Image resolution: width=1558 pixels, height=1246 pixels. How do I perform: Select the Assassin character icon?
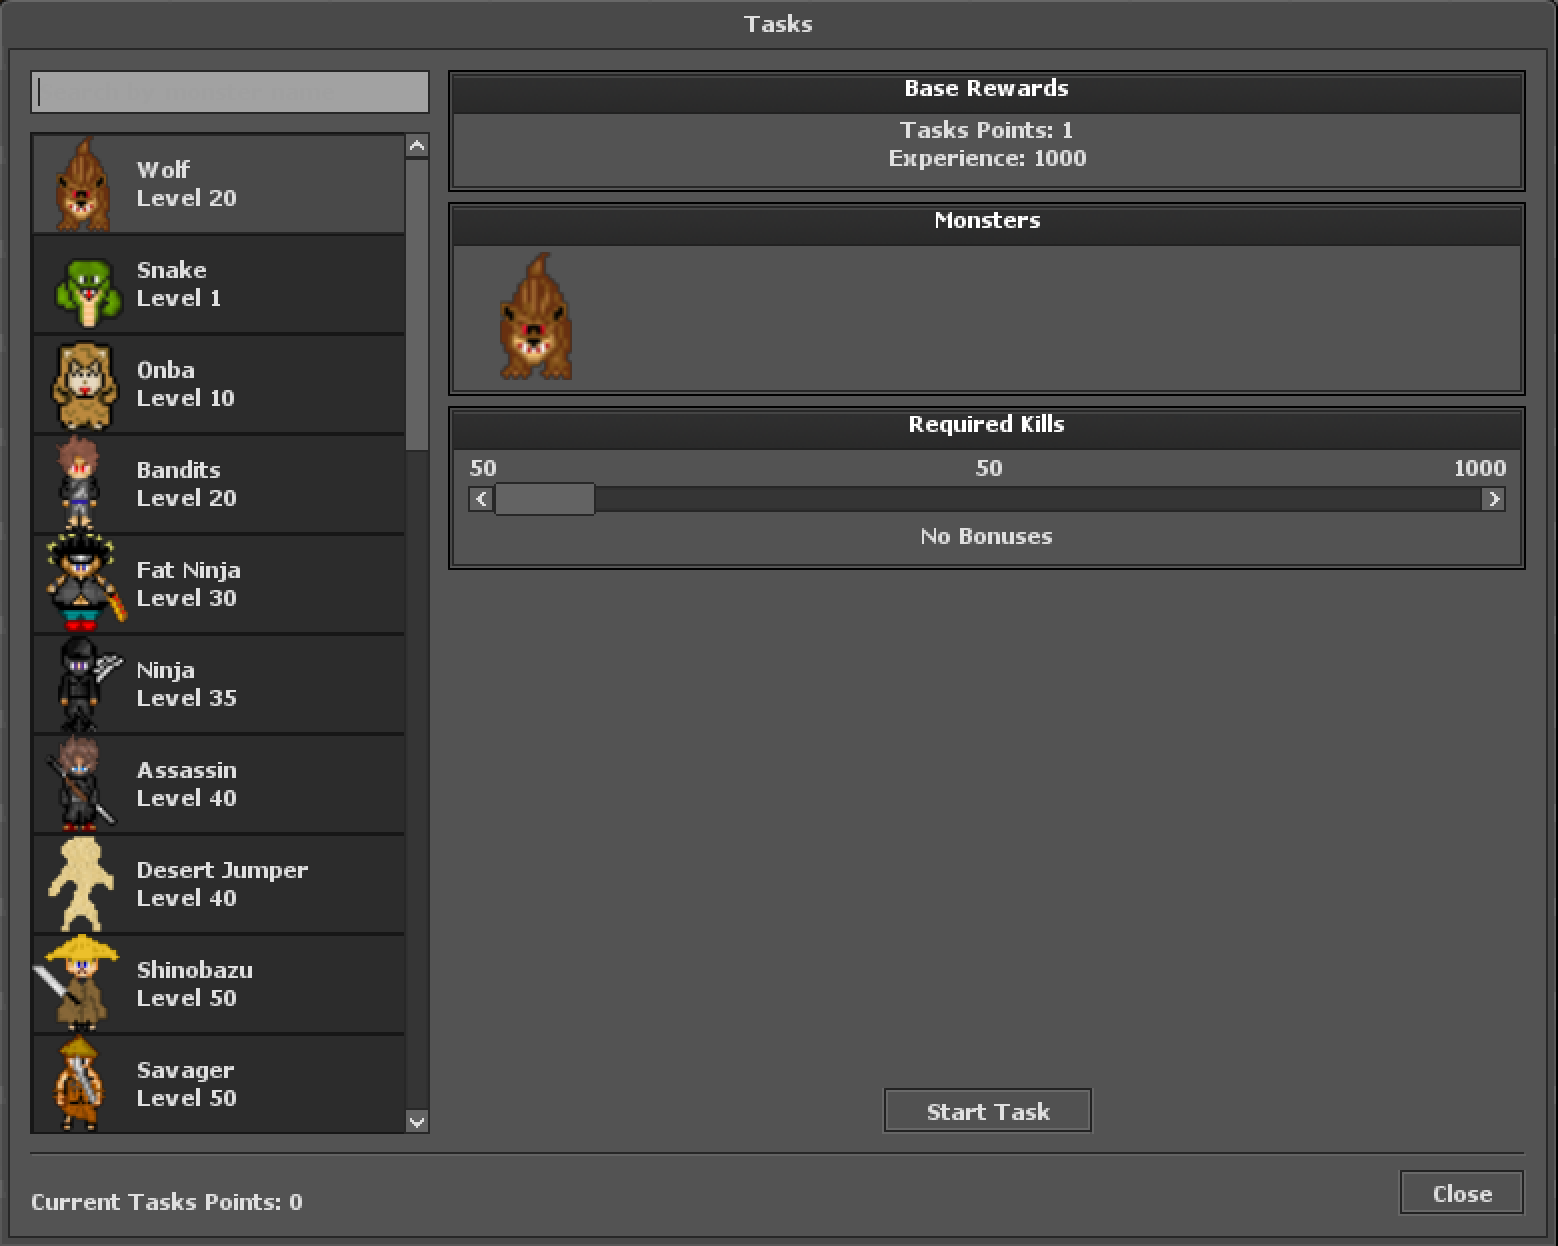(80, 784)
